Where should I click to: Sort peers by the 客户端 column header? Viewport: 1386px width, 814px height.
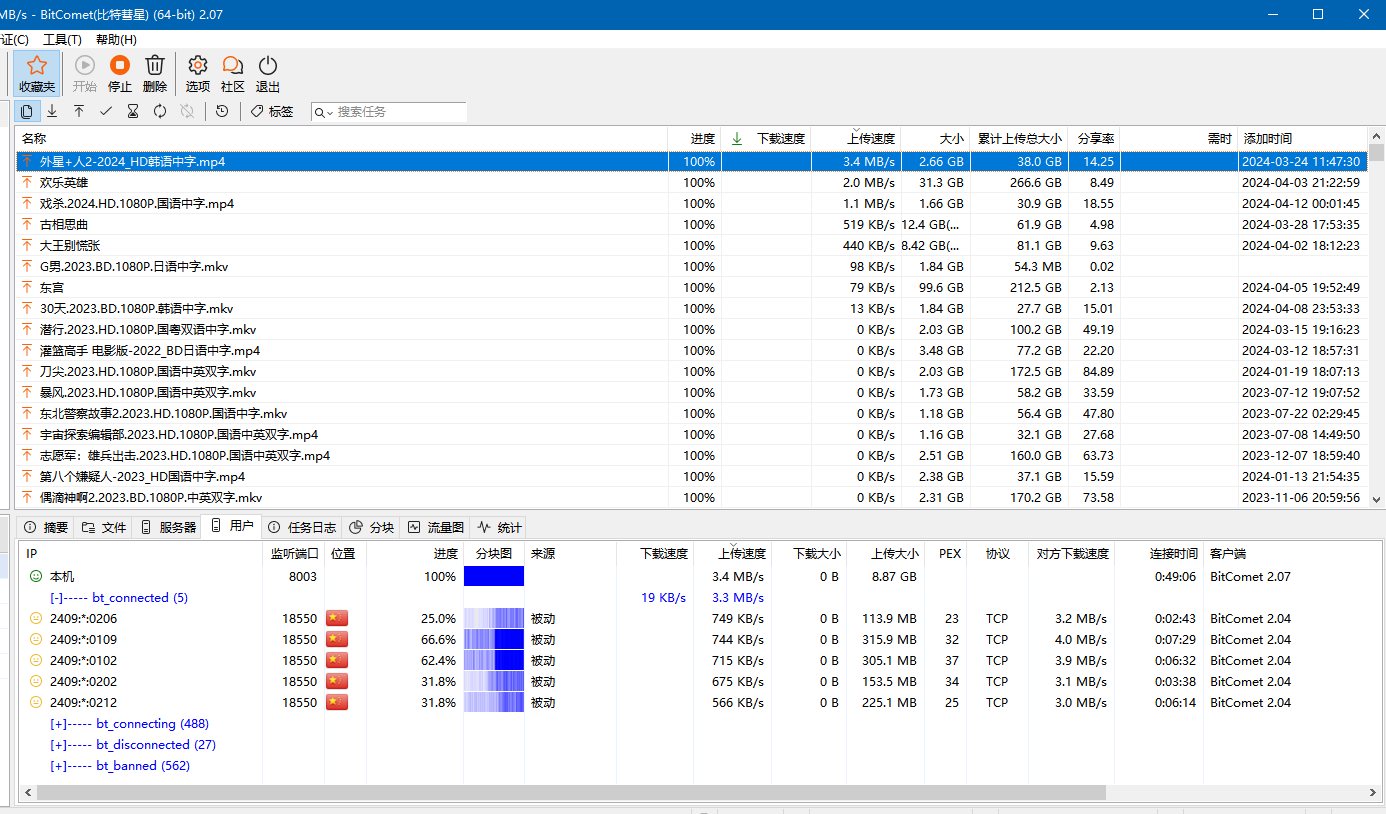(1292, 554)
